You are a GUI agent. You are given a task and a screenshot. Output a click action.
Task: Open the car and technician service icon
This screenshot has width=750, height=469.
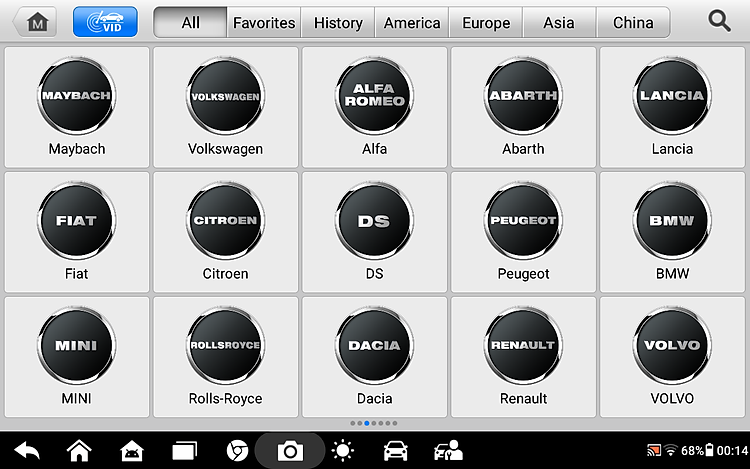pos(448,450)
